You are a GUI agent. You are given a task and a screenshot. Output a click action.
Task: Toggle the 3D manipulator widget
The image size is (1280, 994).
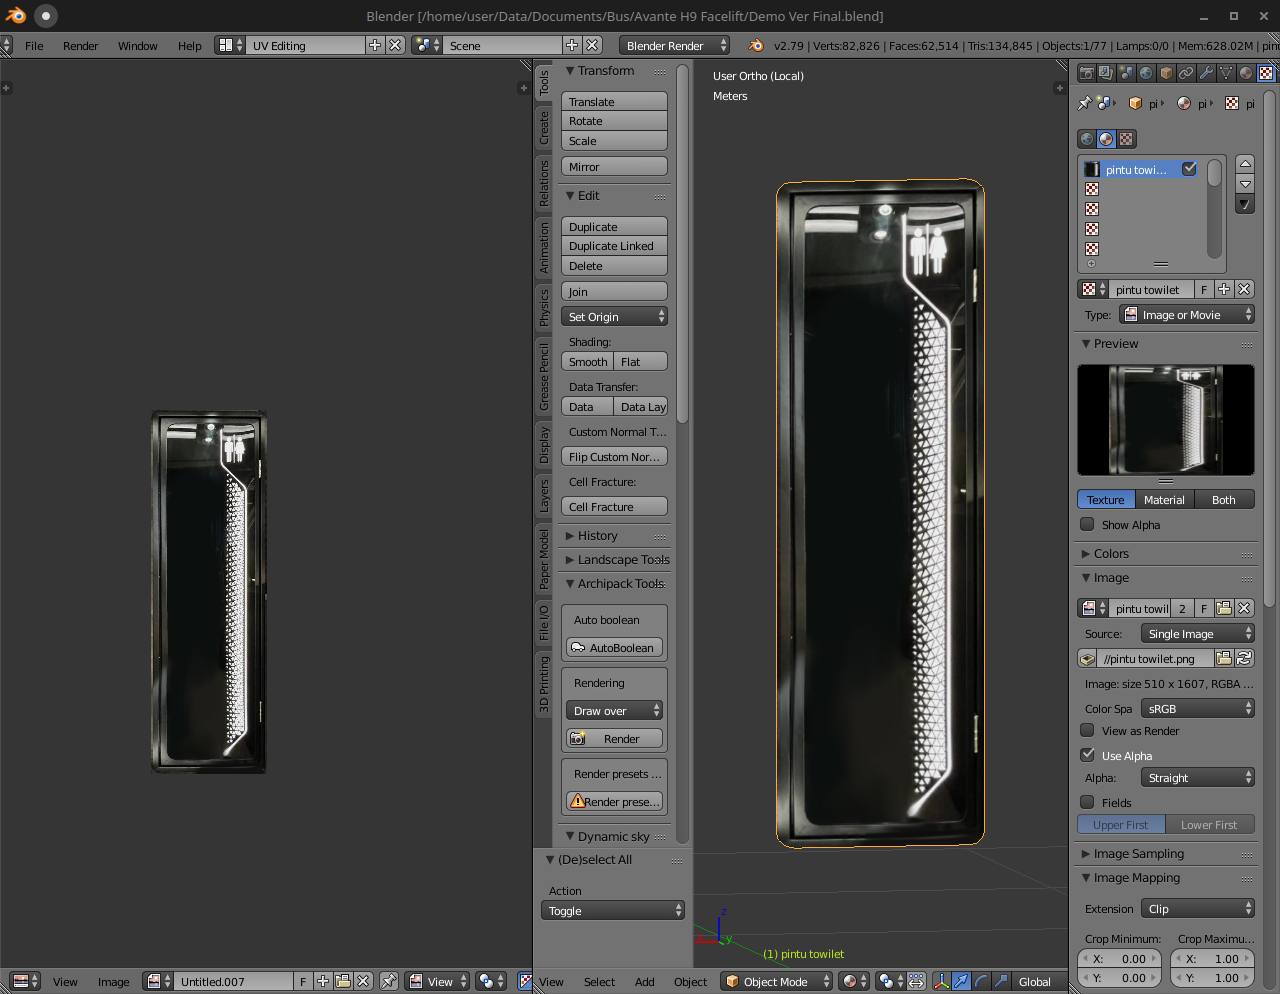[941, 981]
